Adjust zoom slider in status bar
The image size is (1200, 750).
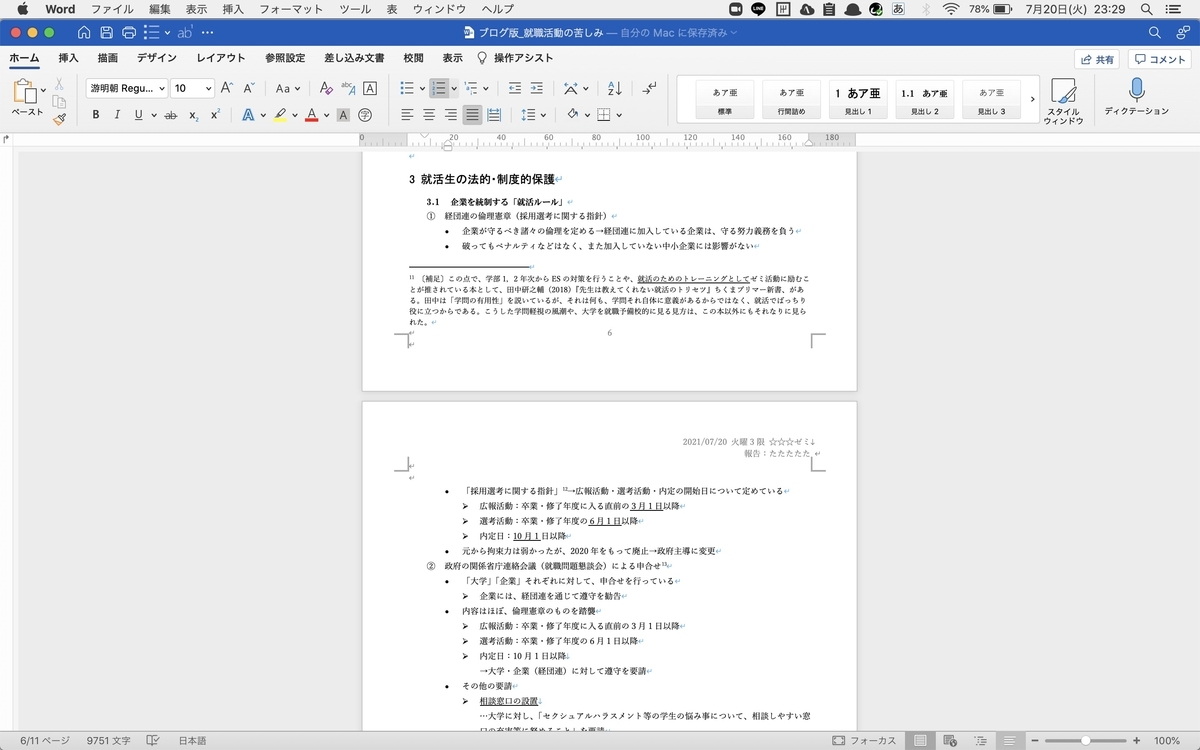(x=1084, y=741)
